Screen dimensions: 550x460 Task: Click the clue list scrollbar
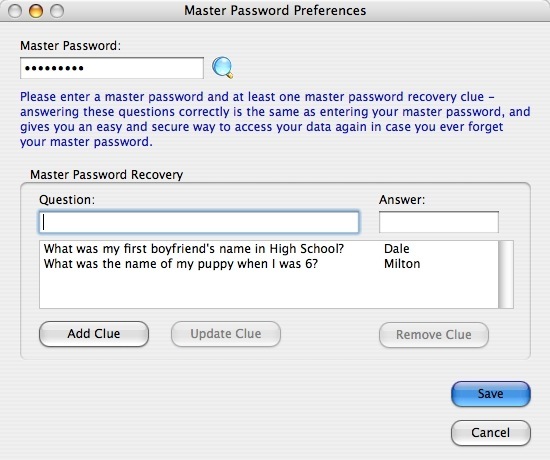pyautogui.click(x=506, y=274)
